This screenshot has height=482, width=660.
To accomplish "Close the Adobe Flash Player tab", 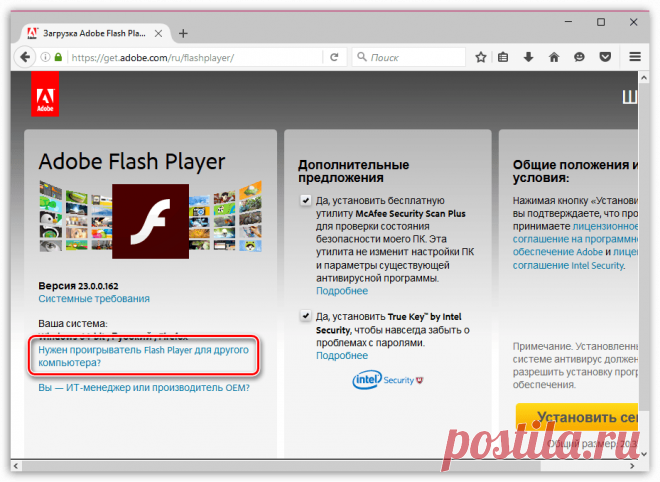I will point(158,33).
